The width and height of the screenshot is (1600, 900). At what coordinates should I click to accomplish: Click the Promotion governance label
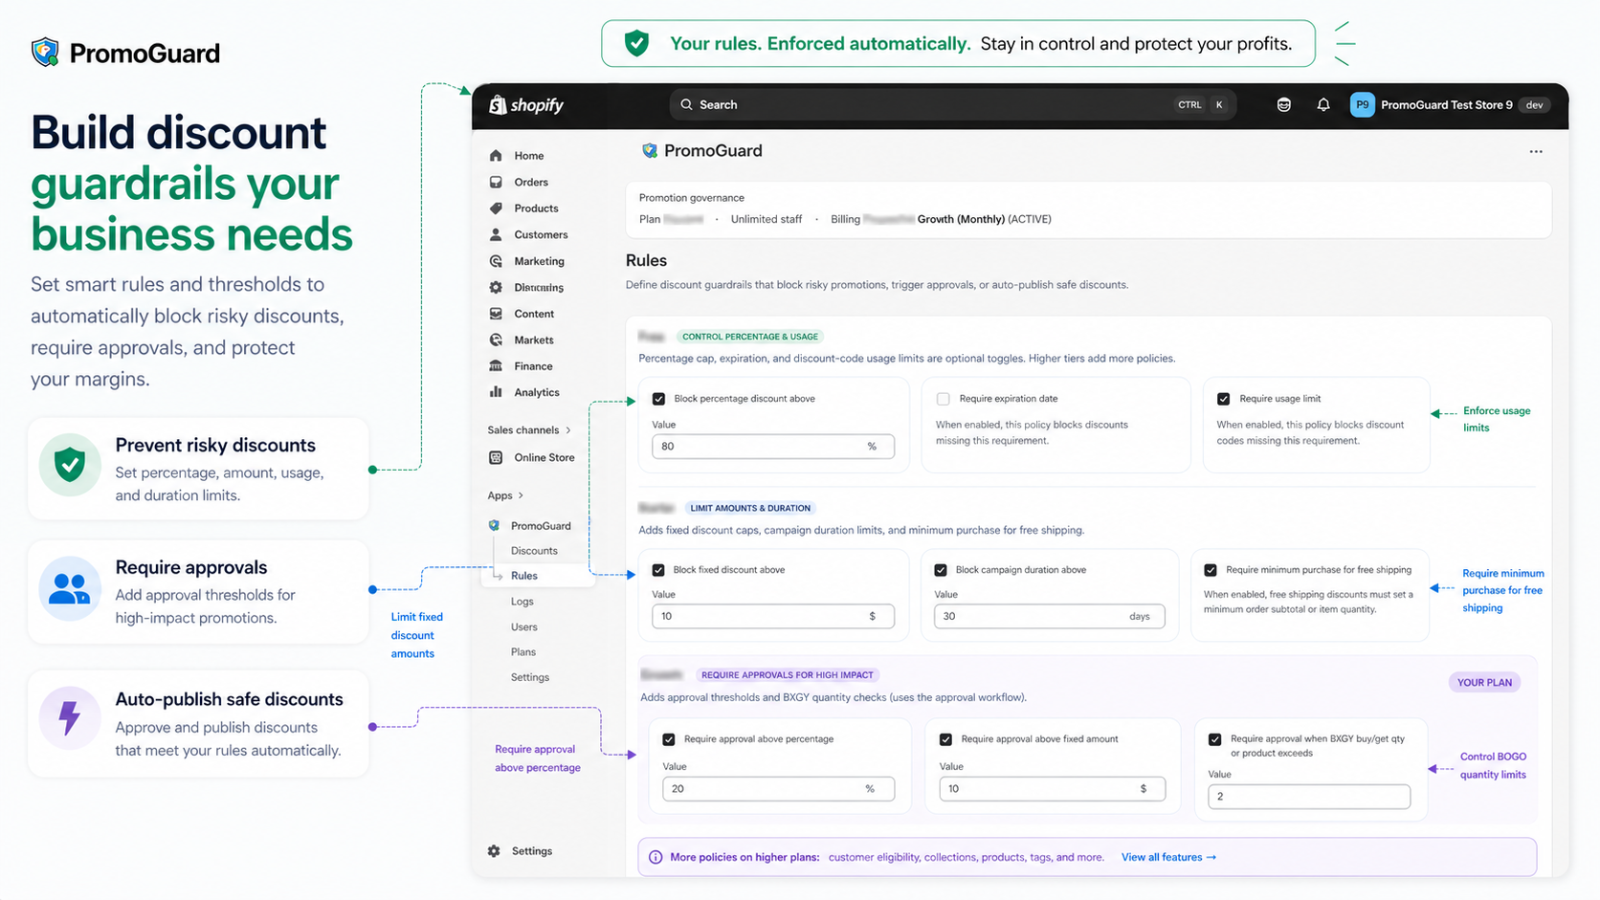[x=691, y=198]
